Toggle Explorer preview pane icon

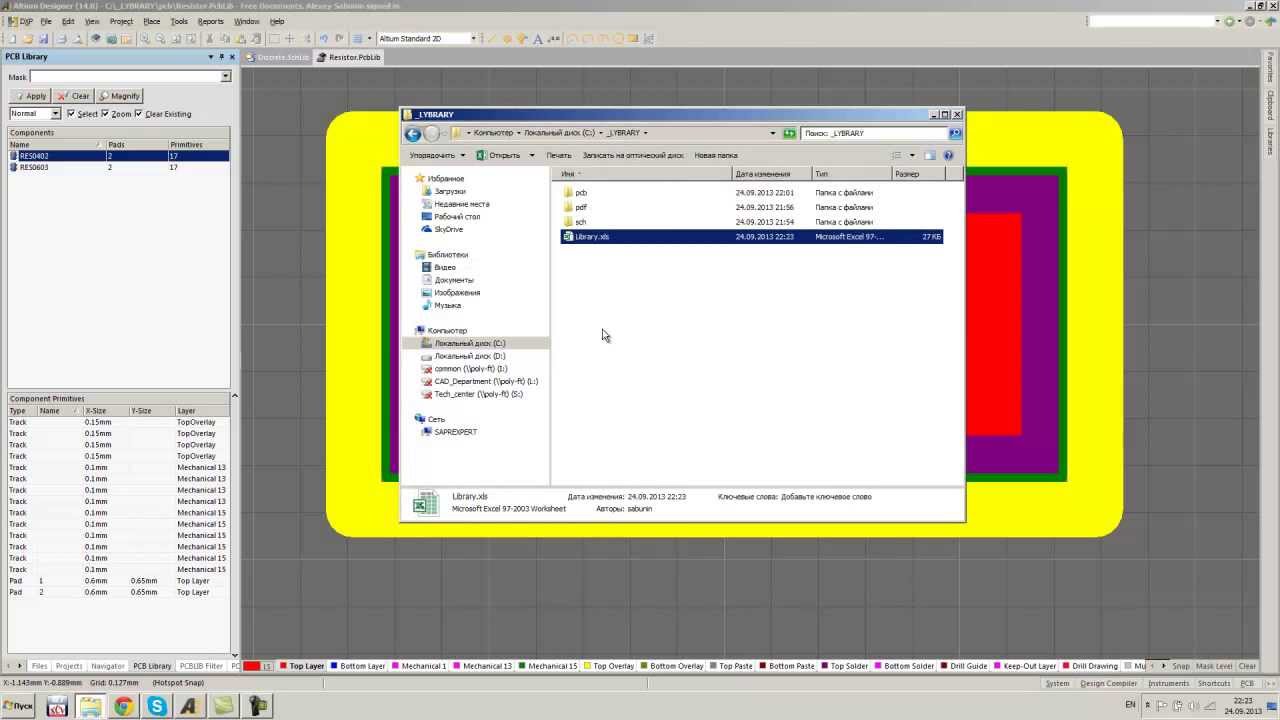point(929,155)
